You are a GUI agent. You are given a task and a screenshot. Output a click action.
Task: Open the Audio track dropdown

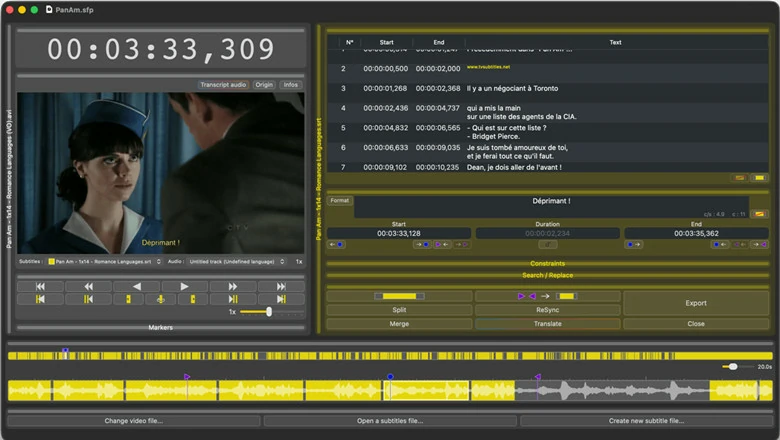click(x=237, y=262)
